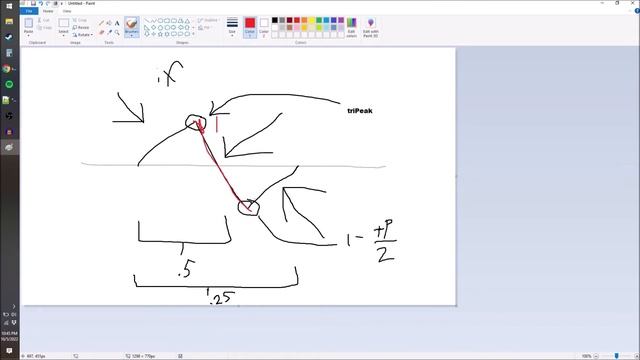Open the File menu
Viewport: 640px width, 360px height.
tap(29, 11)
